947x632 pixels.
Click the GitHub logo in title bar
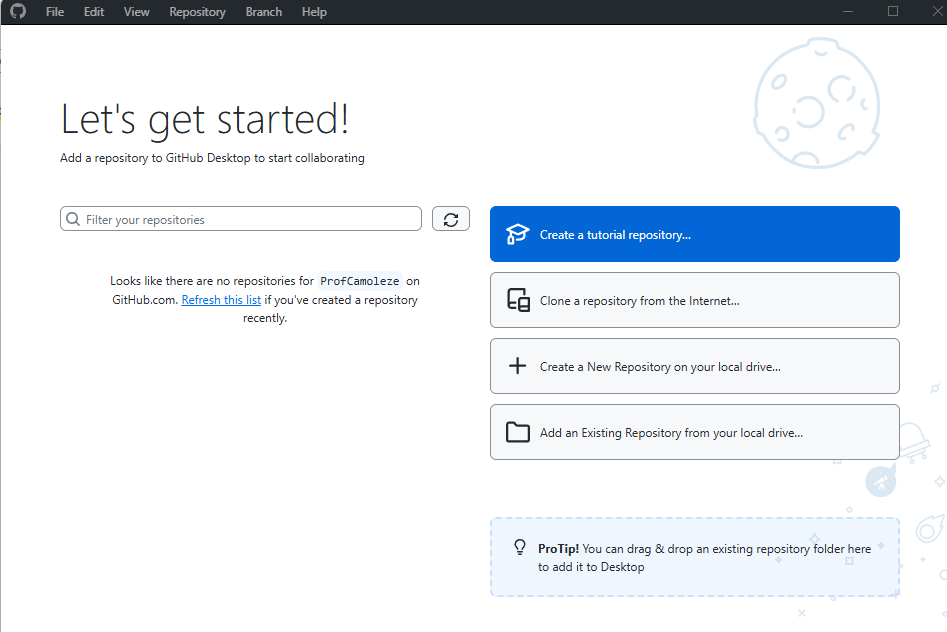(x=18, y=12)
